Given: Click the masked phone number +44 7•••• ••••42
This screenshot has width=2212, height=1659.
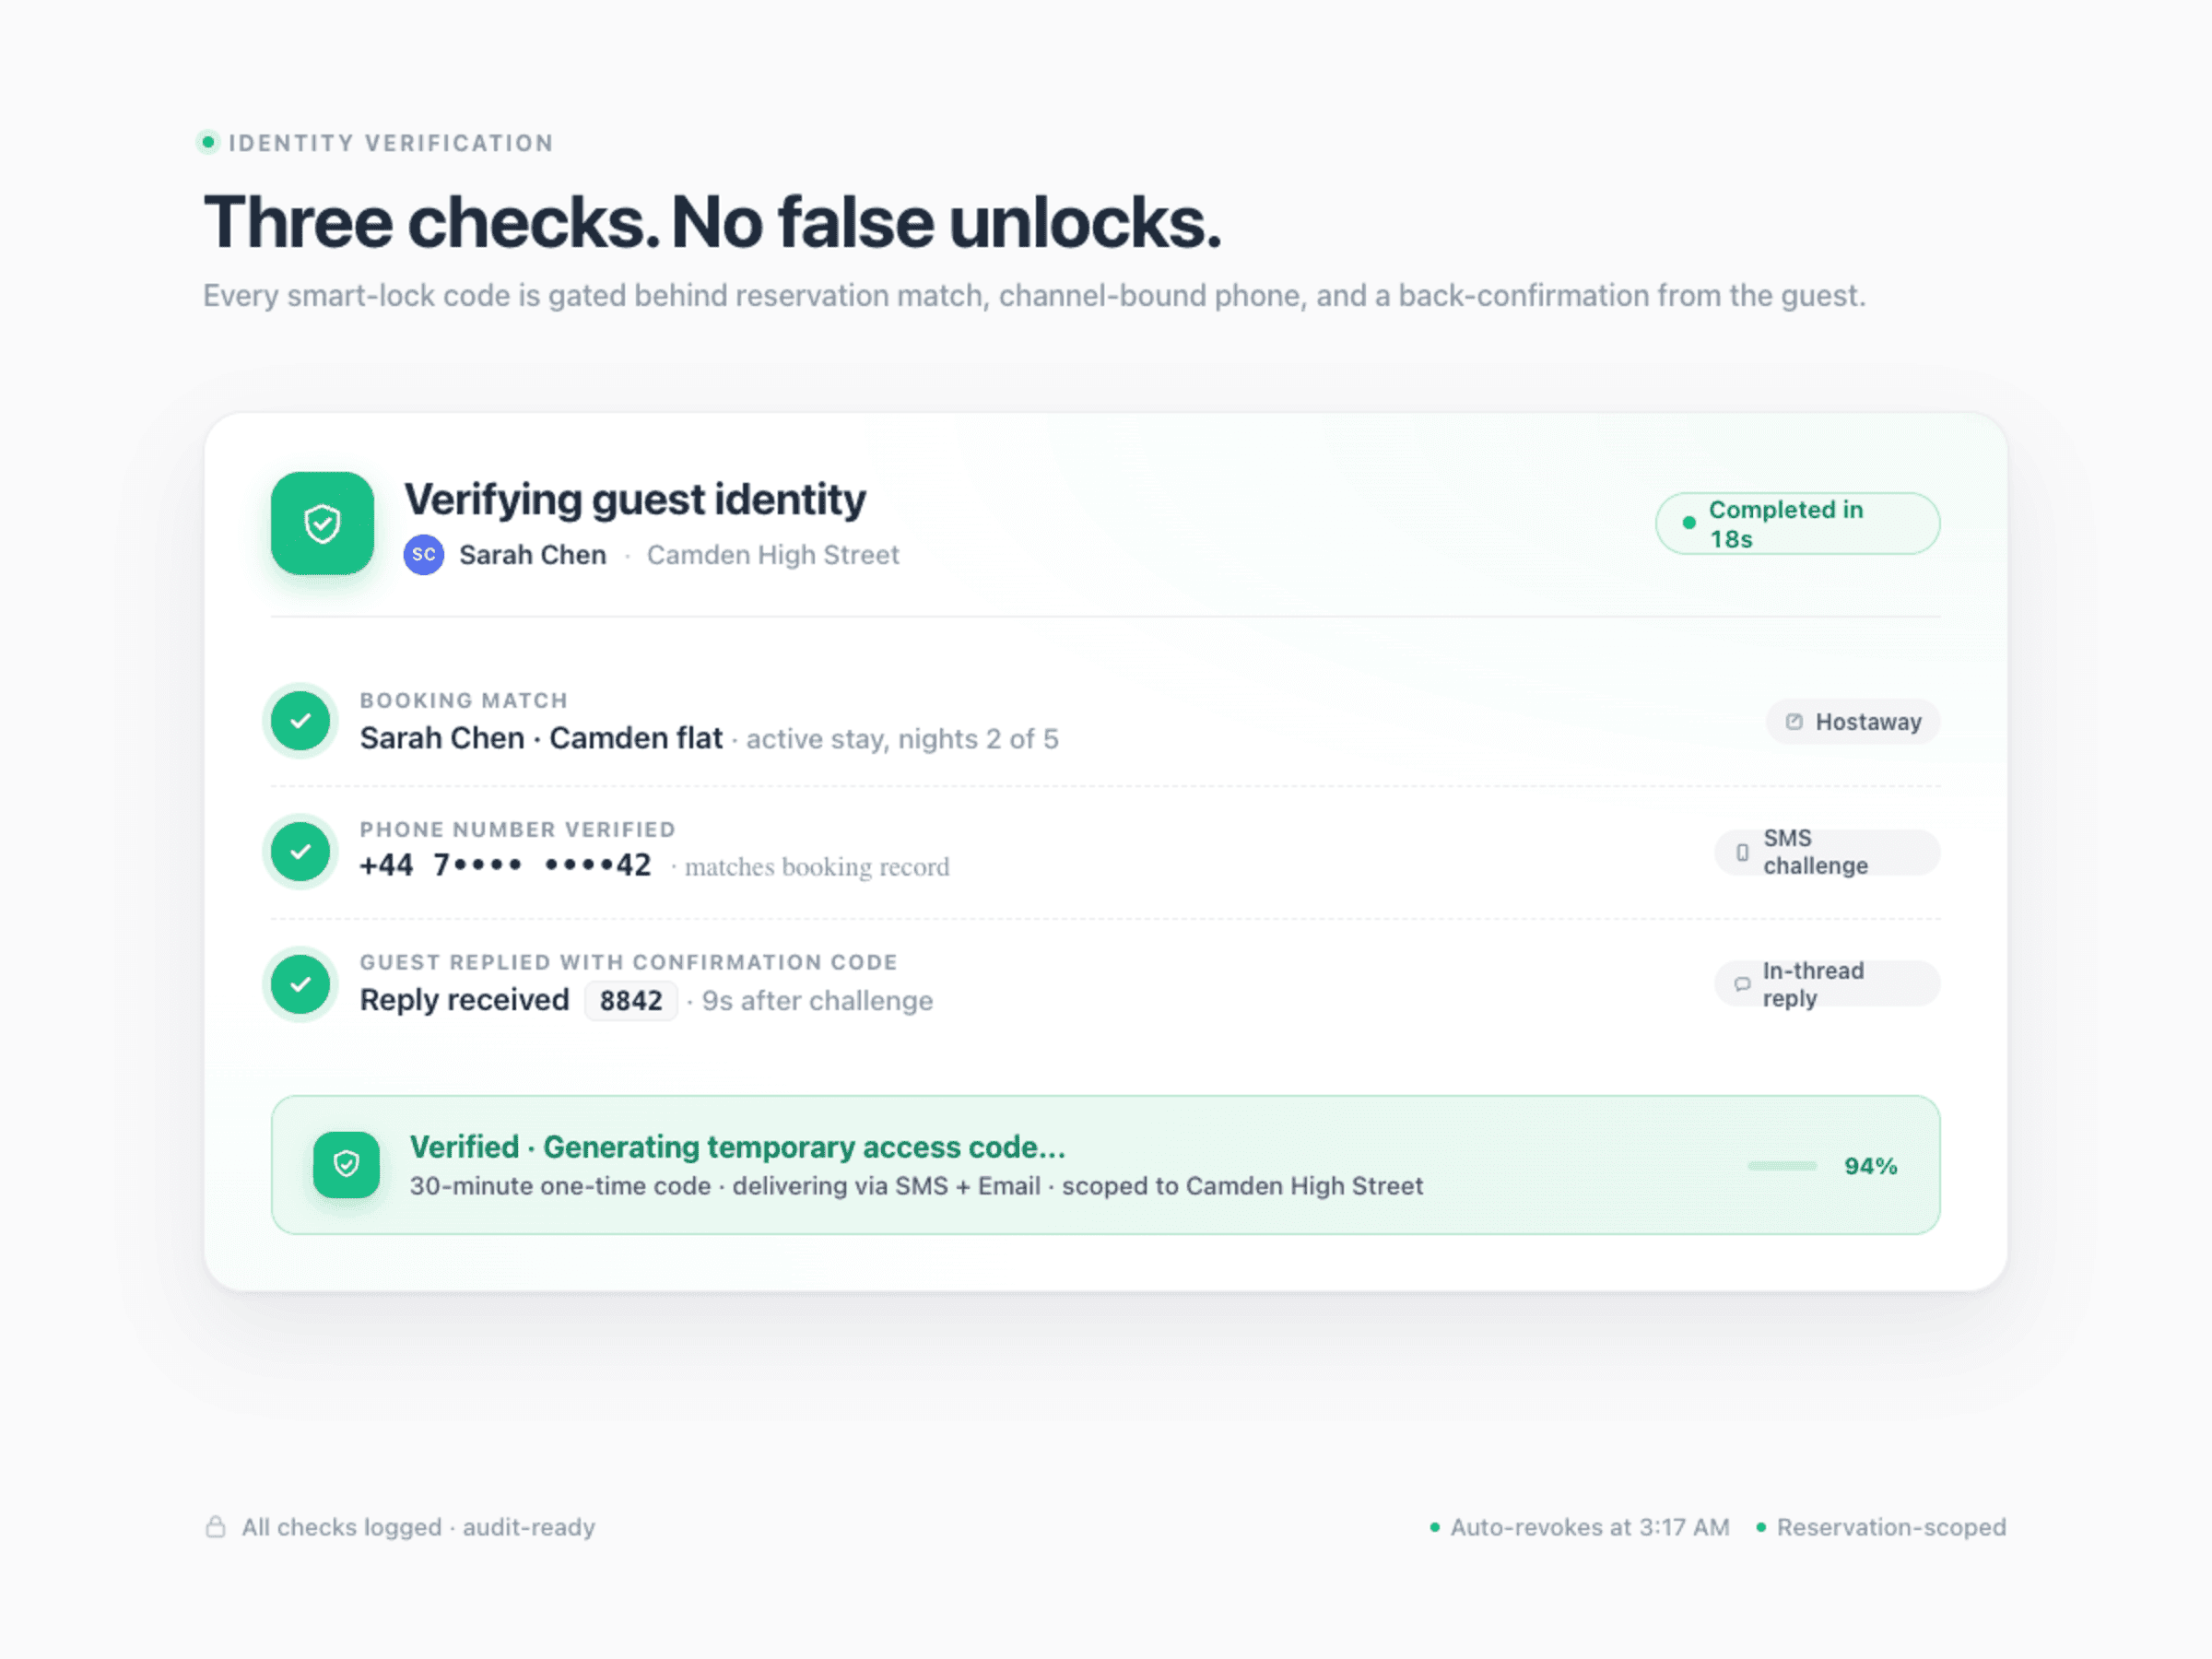Looking at the screenshot, I should [506, 865].
